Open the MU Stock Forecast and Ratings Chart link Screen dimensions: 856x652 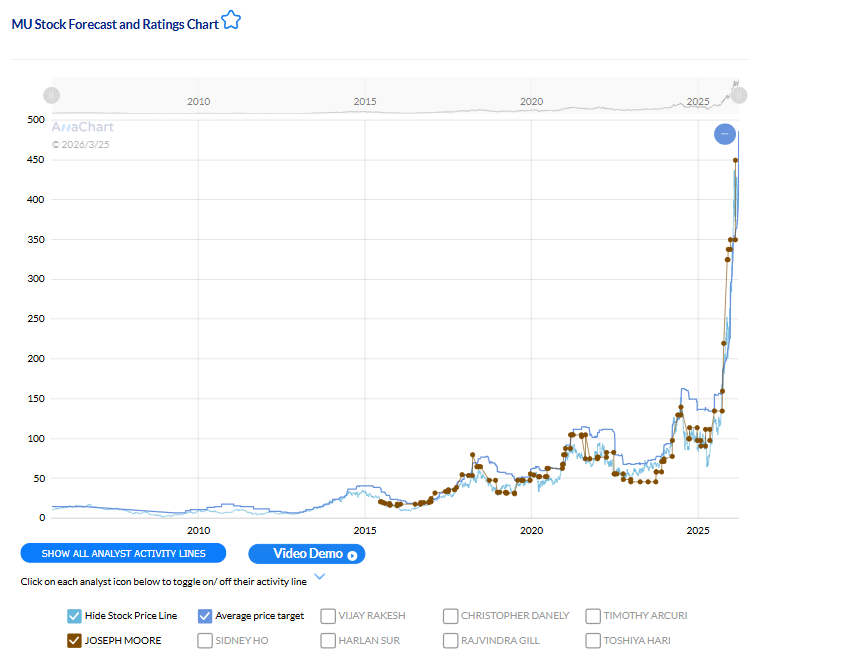[x=113, y=19]
